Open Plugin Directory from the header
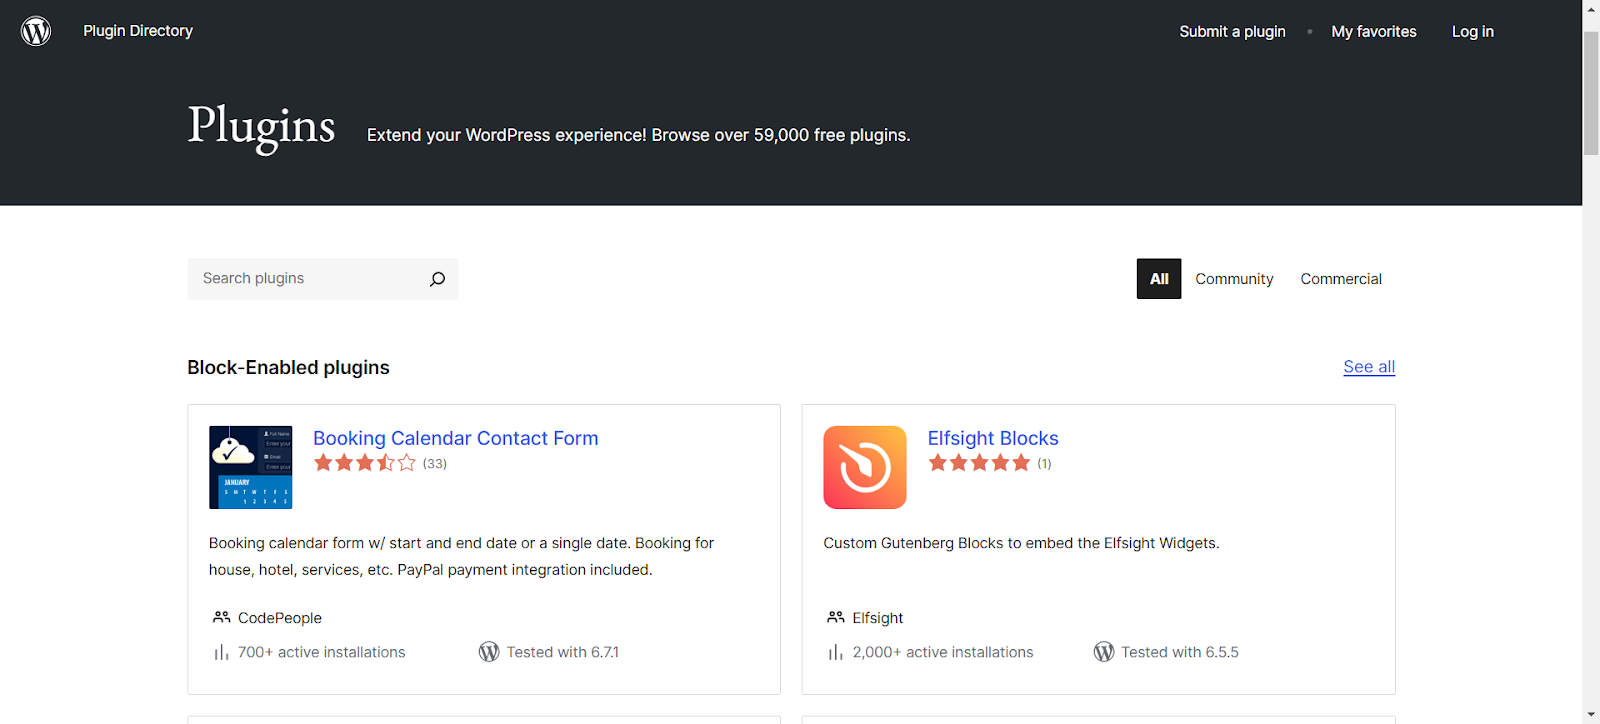 (138, 31)
